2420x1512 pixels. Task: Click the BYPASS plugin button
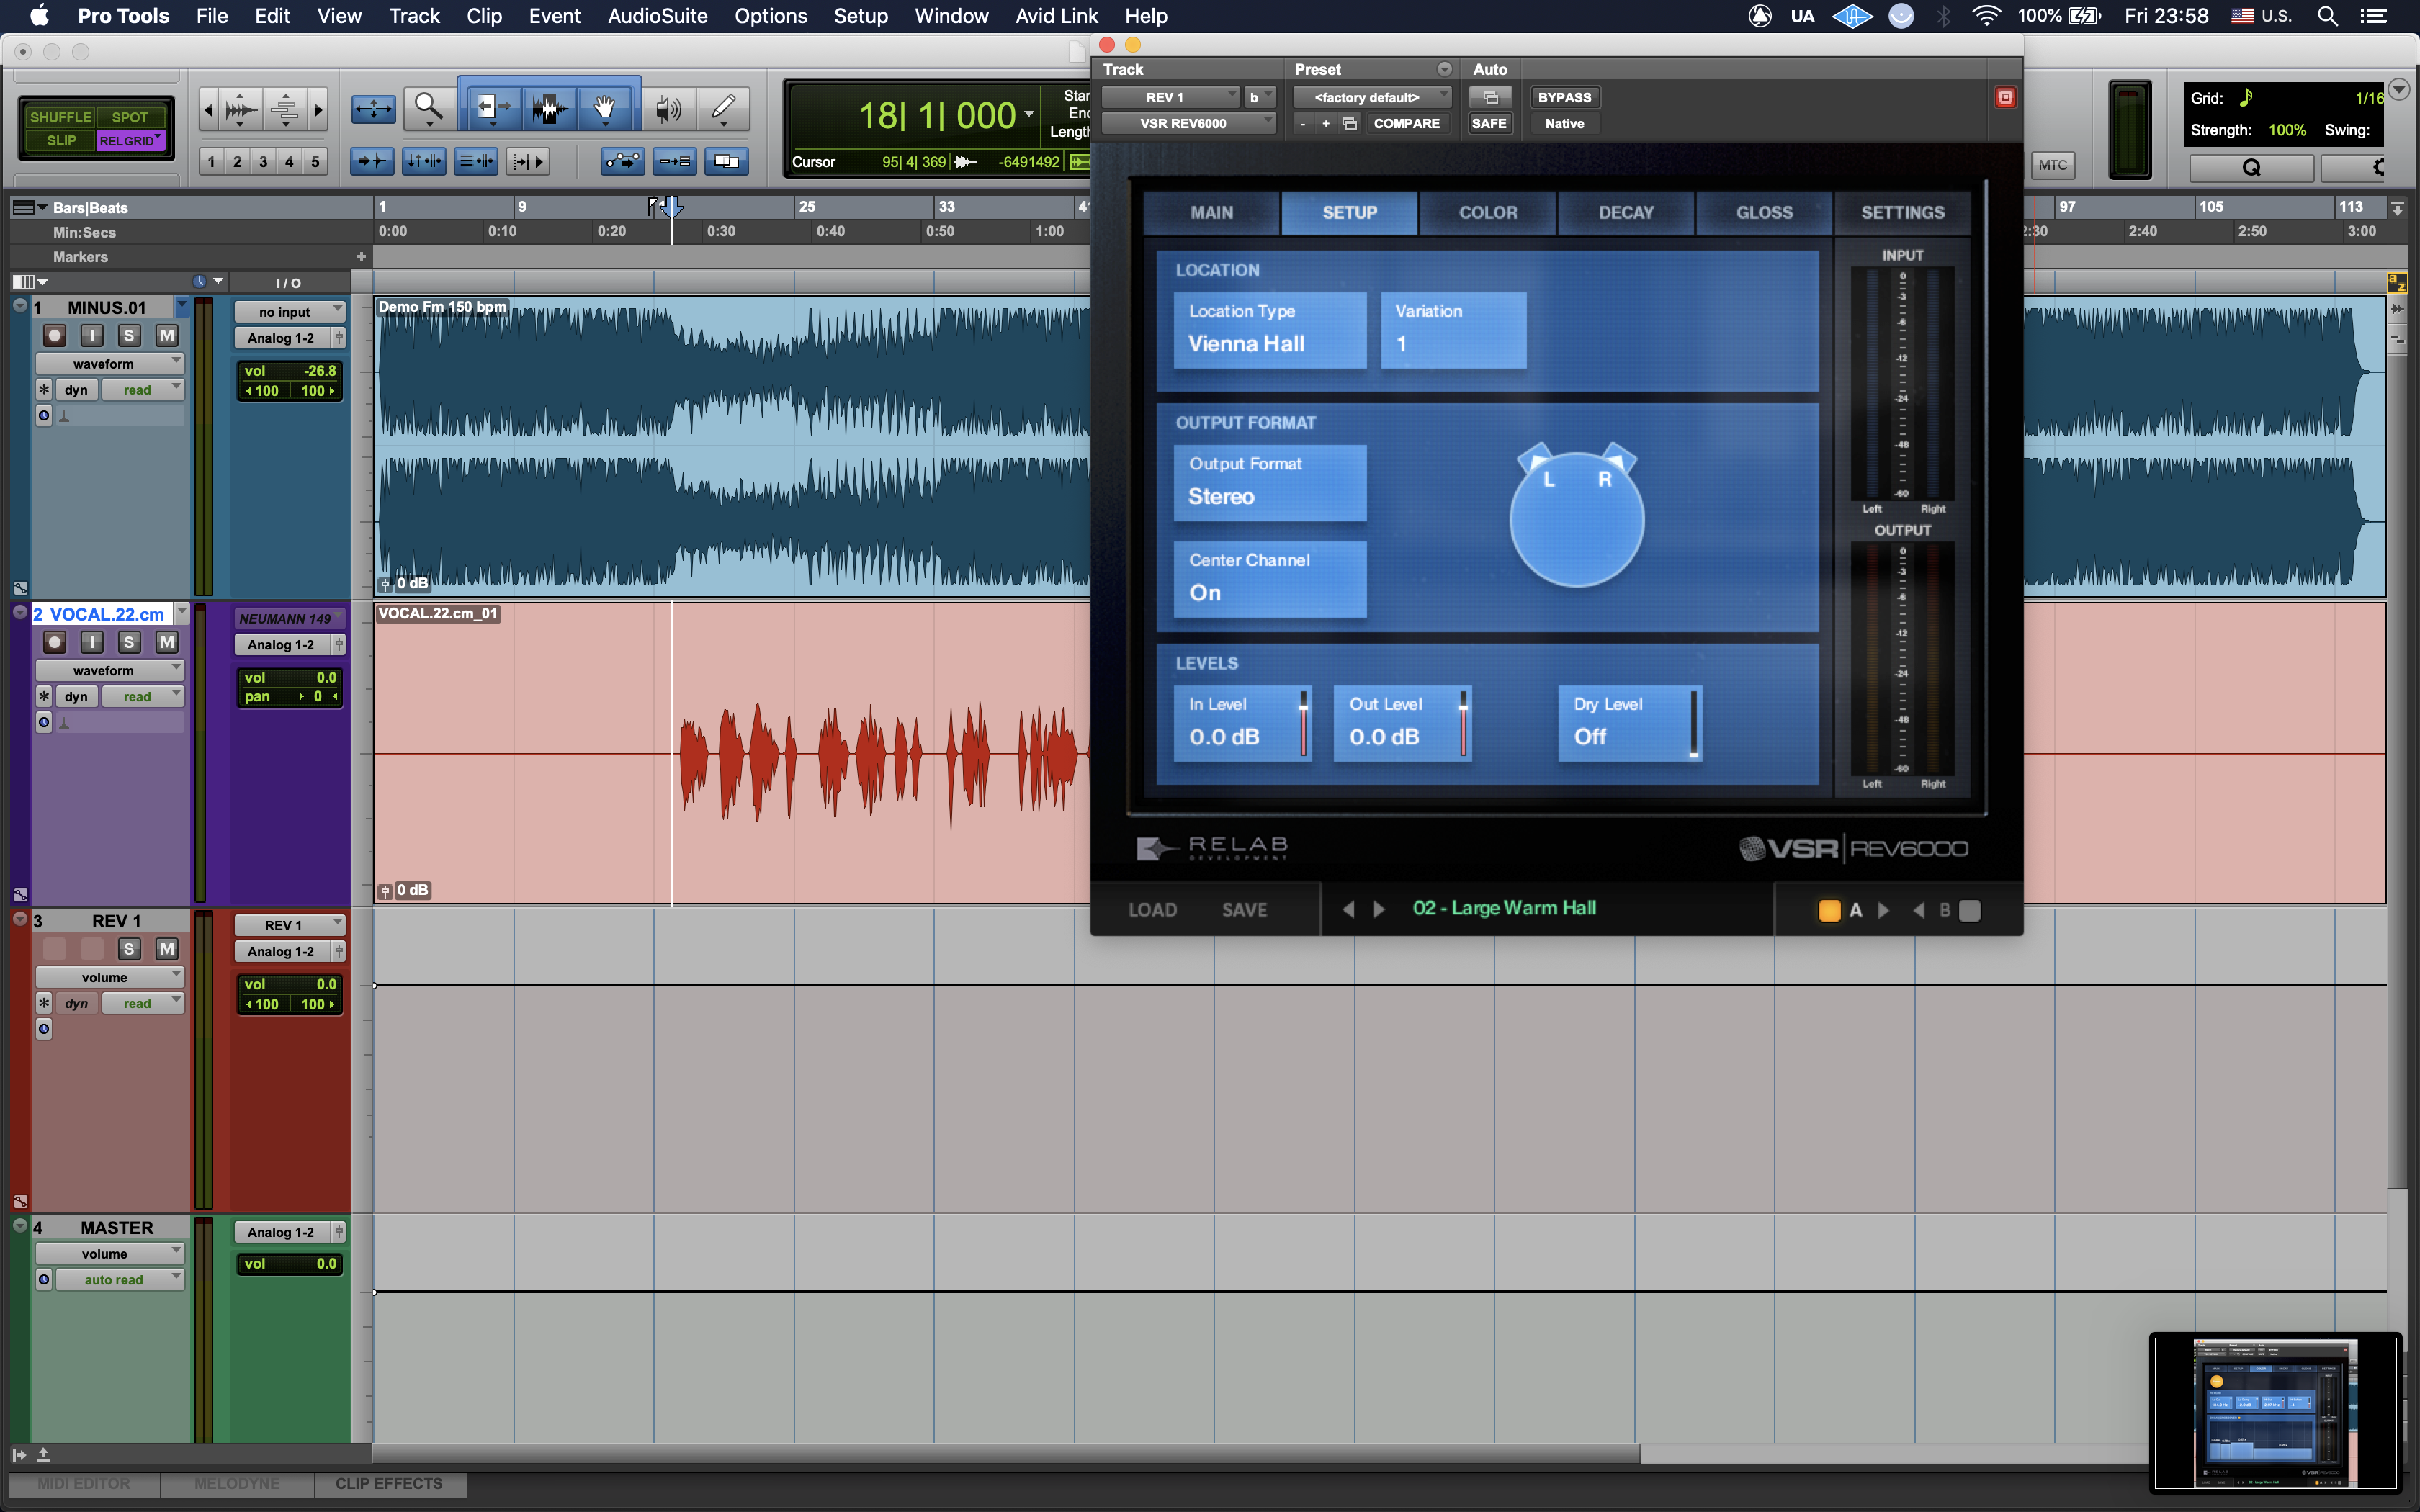1564,97
